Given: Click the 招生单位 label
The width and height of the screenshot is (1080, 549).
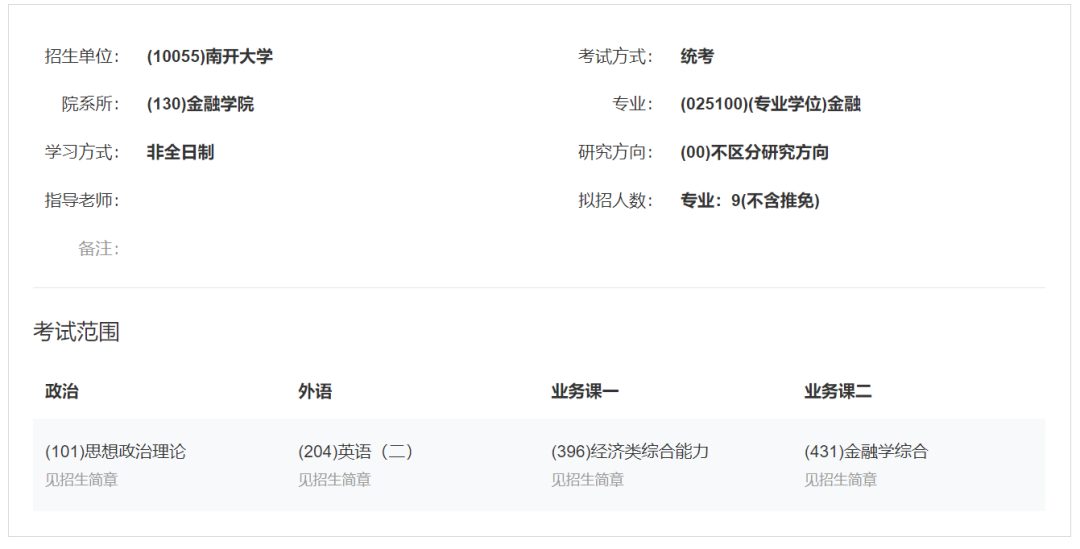Looking at the screenshot, I should click(x=82, y=56).
